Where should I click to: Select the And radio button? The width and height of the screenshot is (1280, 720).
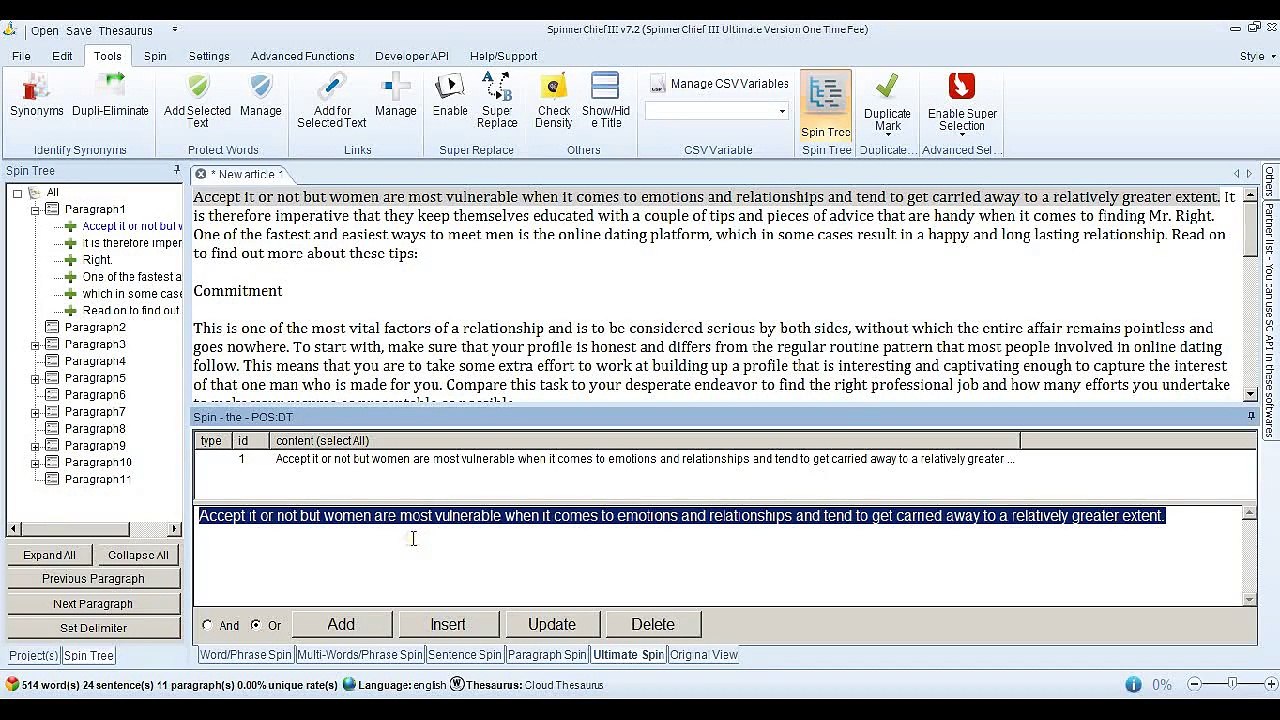coord(207,625)
